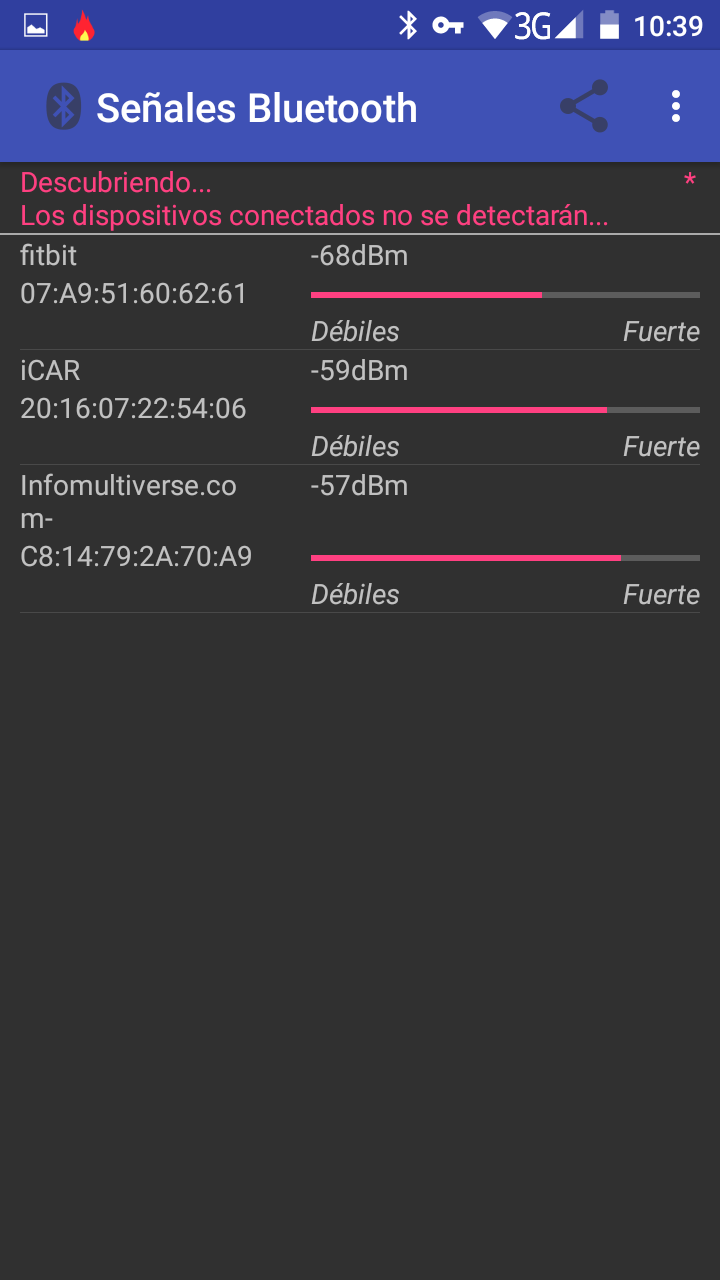720x1280 pixels.
Task: Tap the battery icon in status bar
Action: tap(609, 25)
